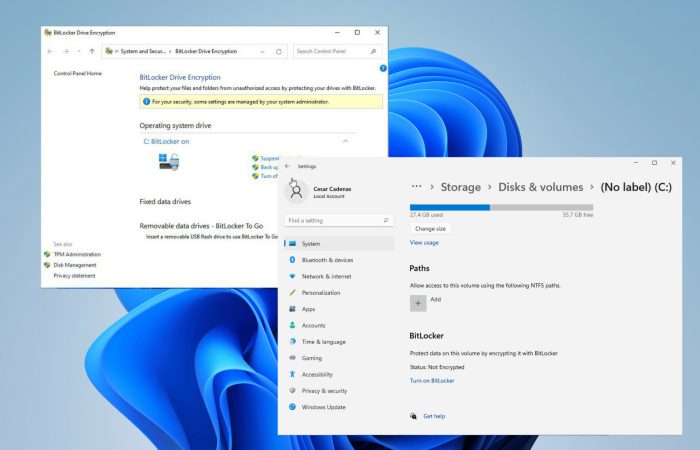Open Bluetooth & devices settings
Image resolution: width=700 pixels, height=450 pixels.
coord(339,260)
